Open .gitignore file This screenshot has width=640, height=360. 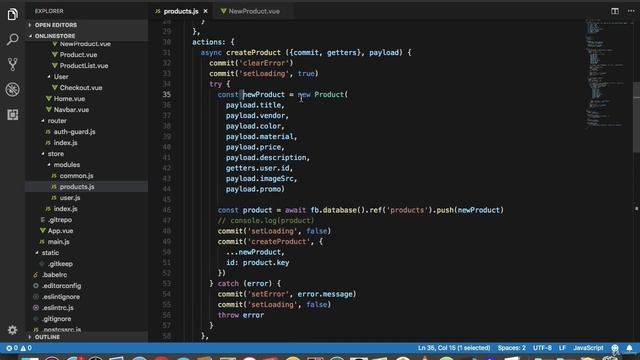click(x=56, y=319)
